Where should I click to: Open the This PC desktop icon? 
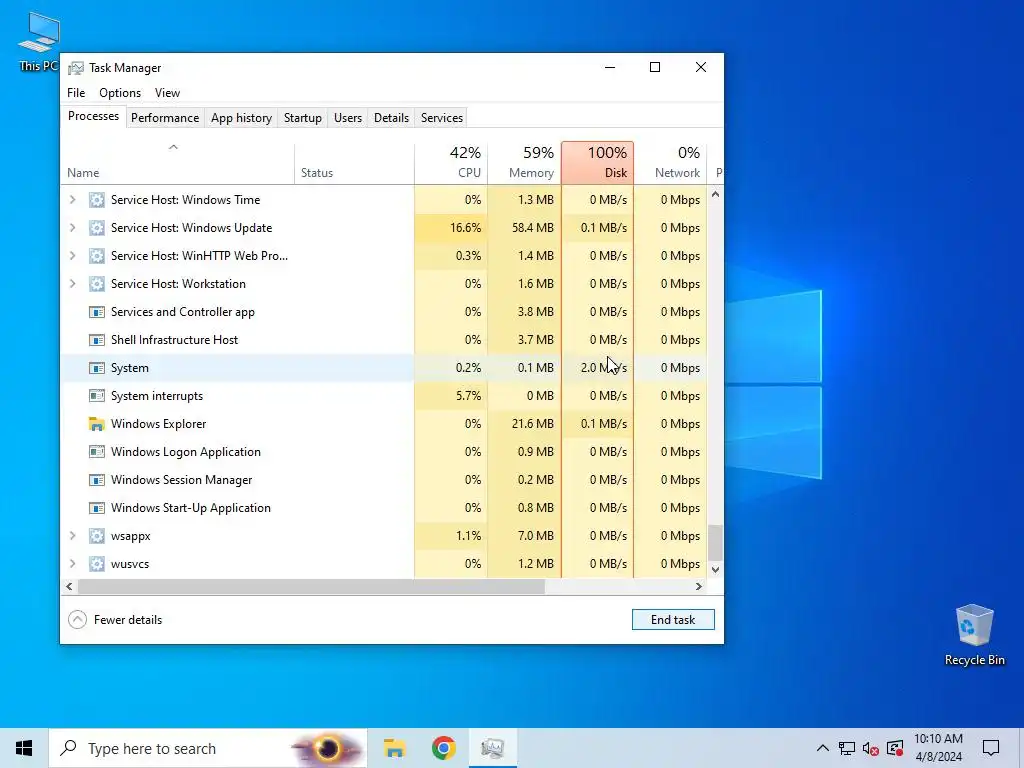(x=39, y=40)
